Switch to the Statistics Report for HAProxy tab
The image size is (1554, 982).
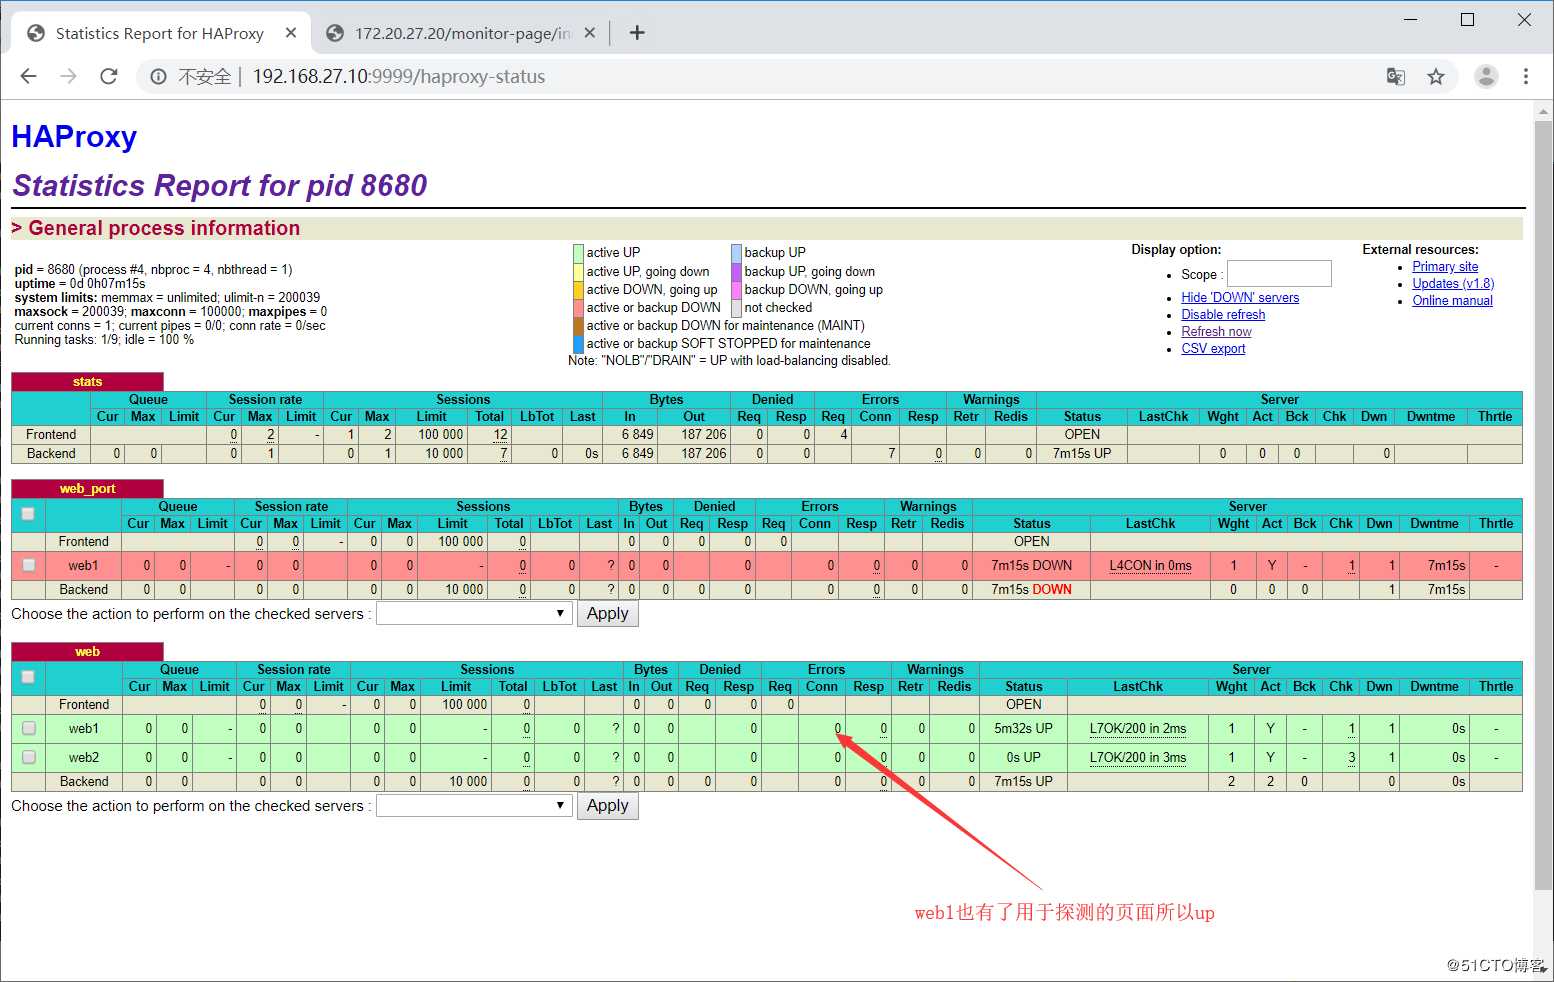160,33
